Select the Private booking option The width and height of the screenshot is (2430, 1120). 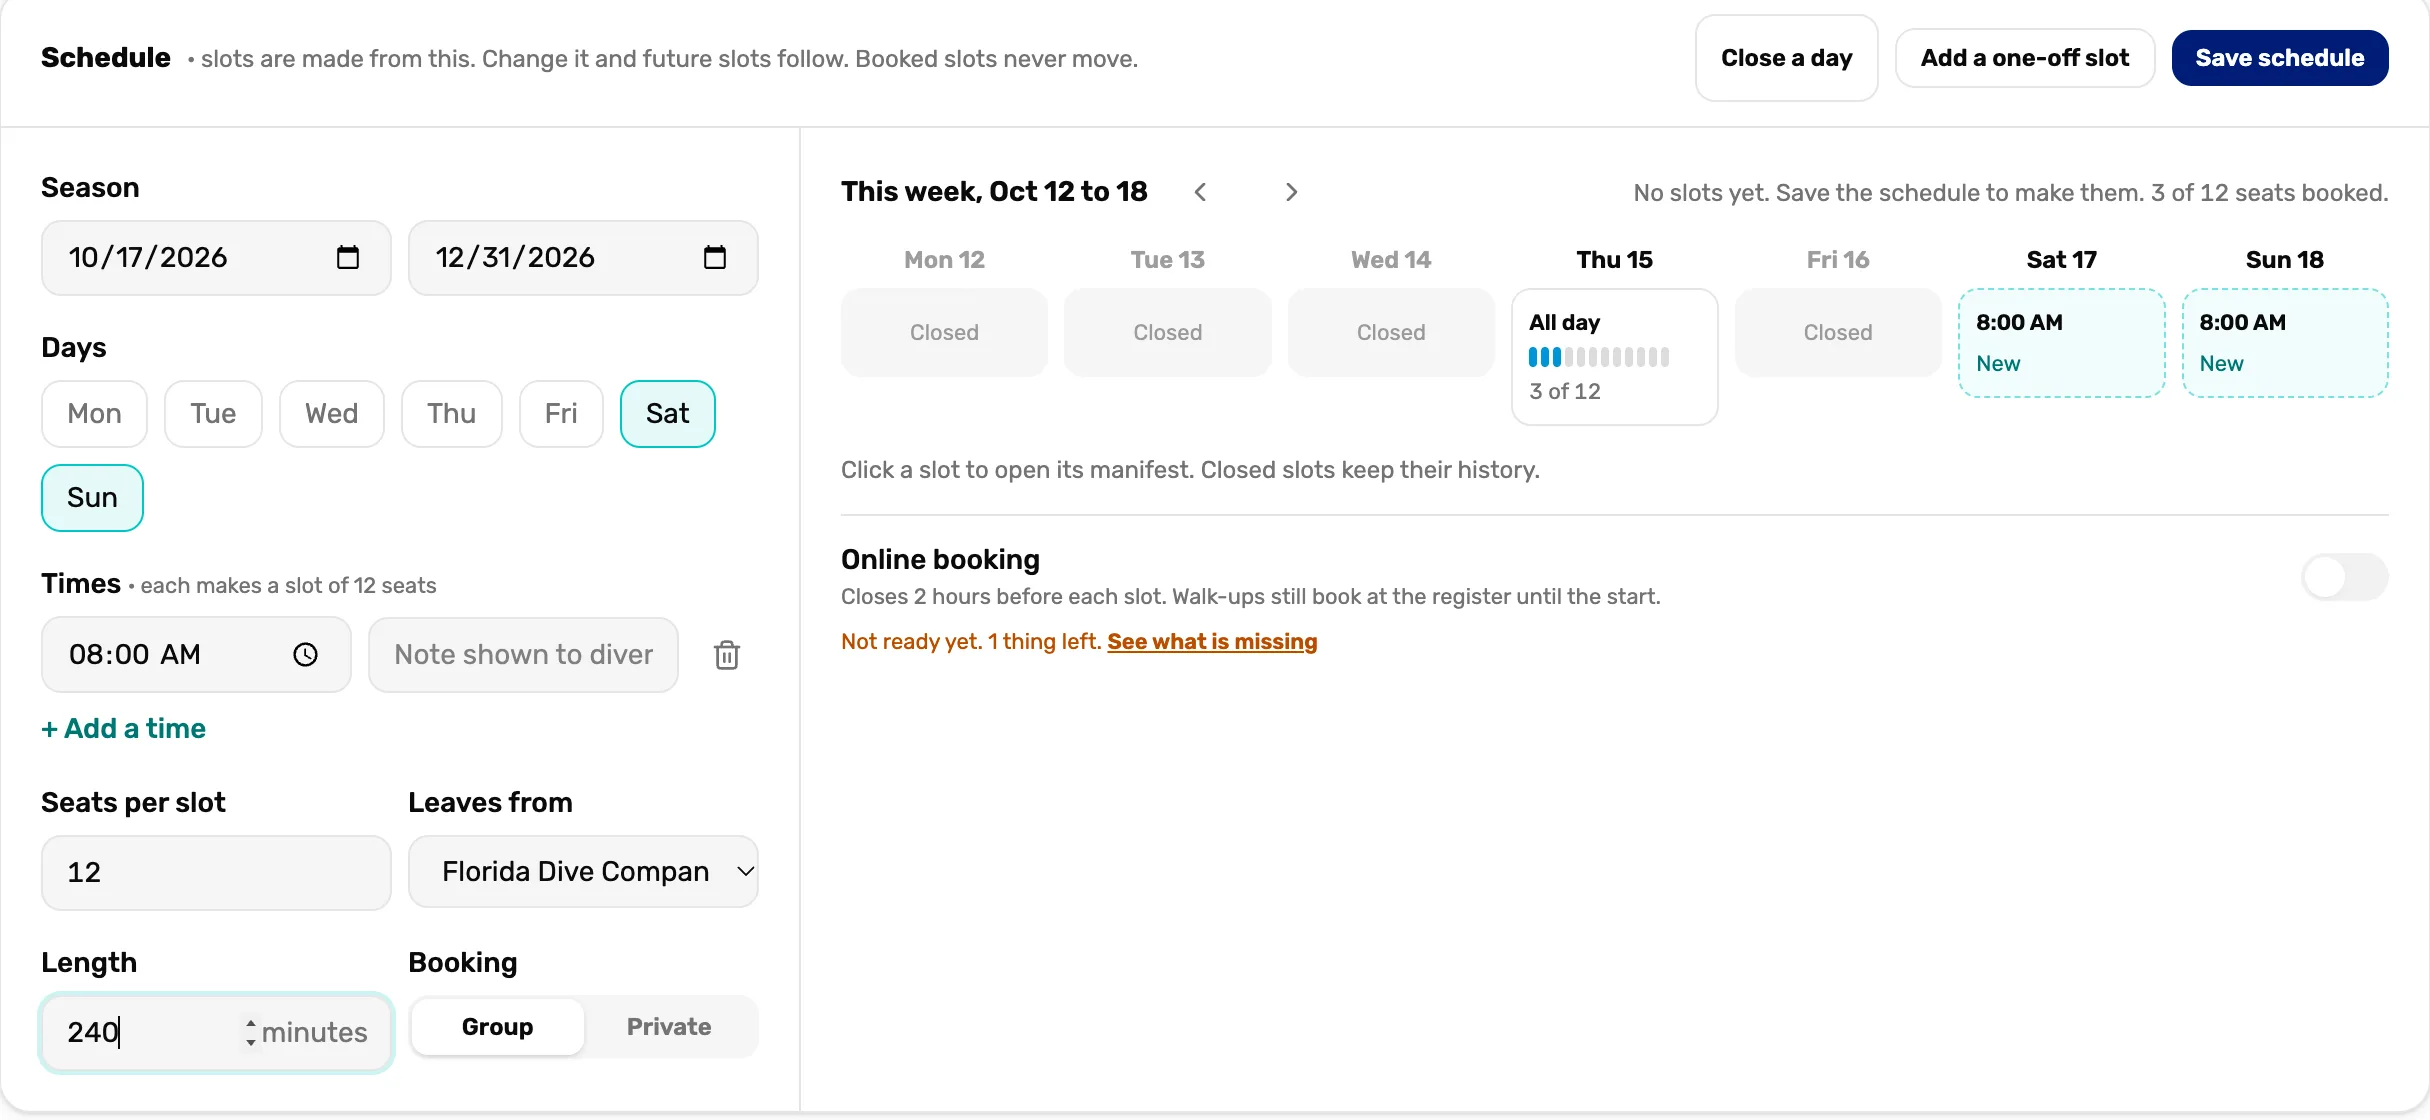pyautogui.click(x=669, y=1027)
